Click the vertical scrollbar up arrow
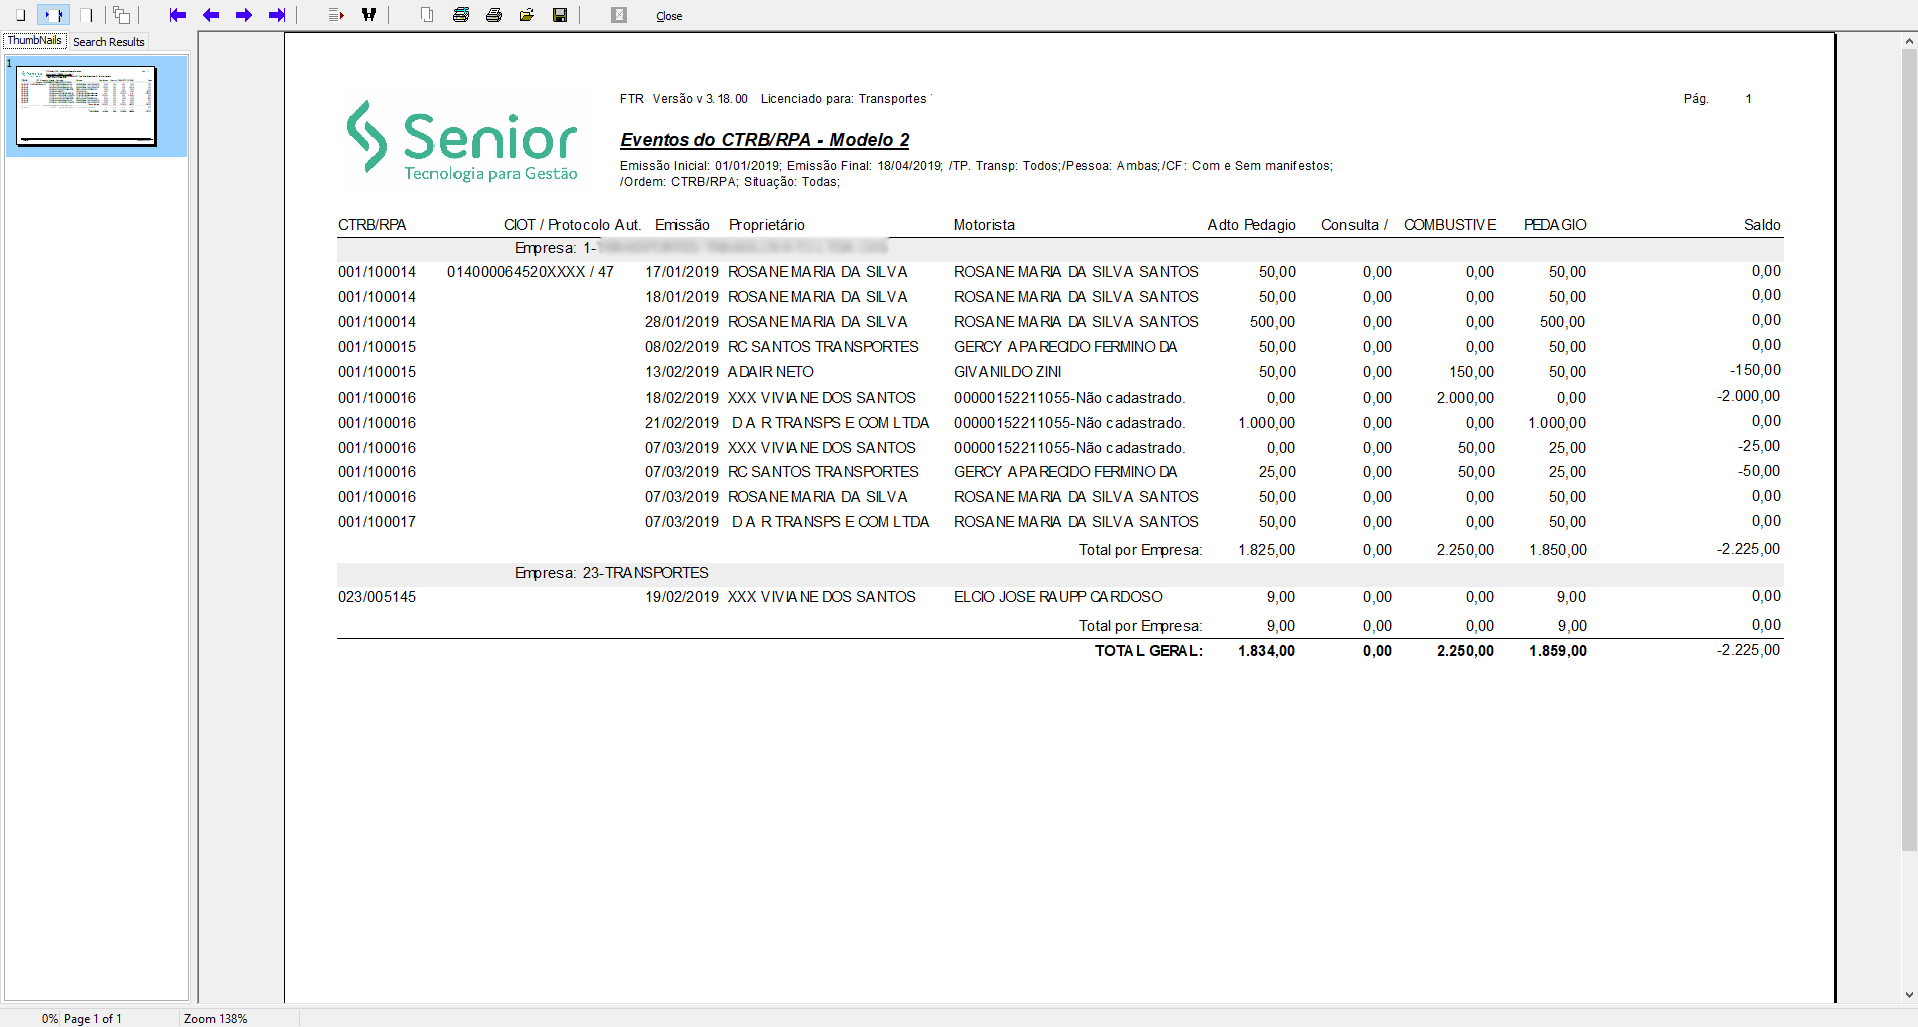The image size is (1918, 1027). point(1909,41)
